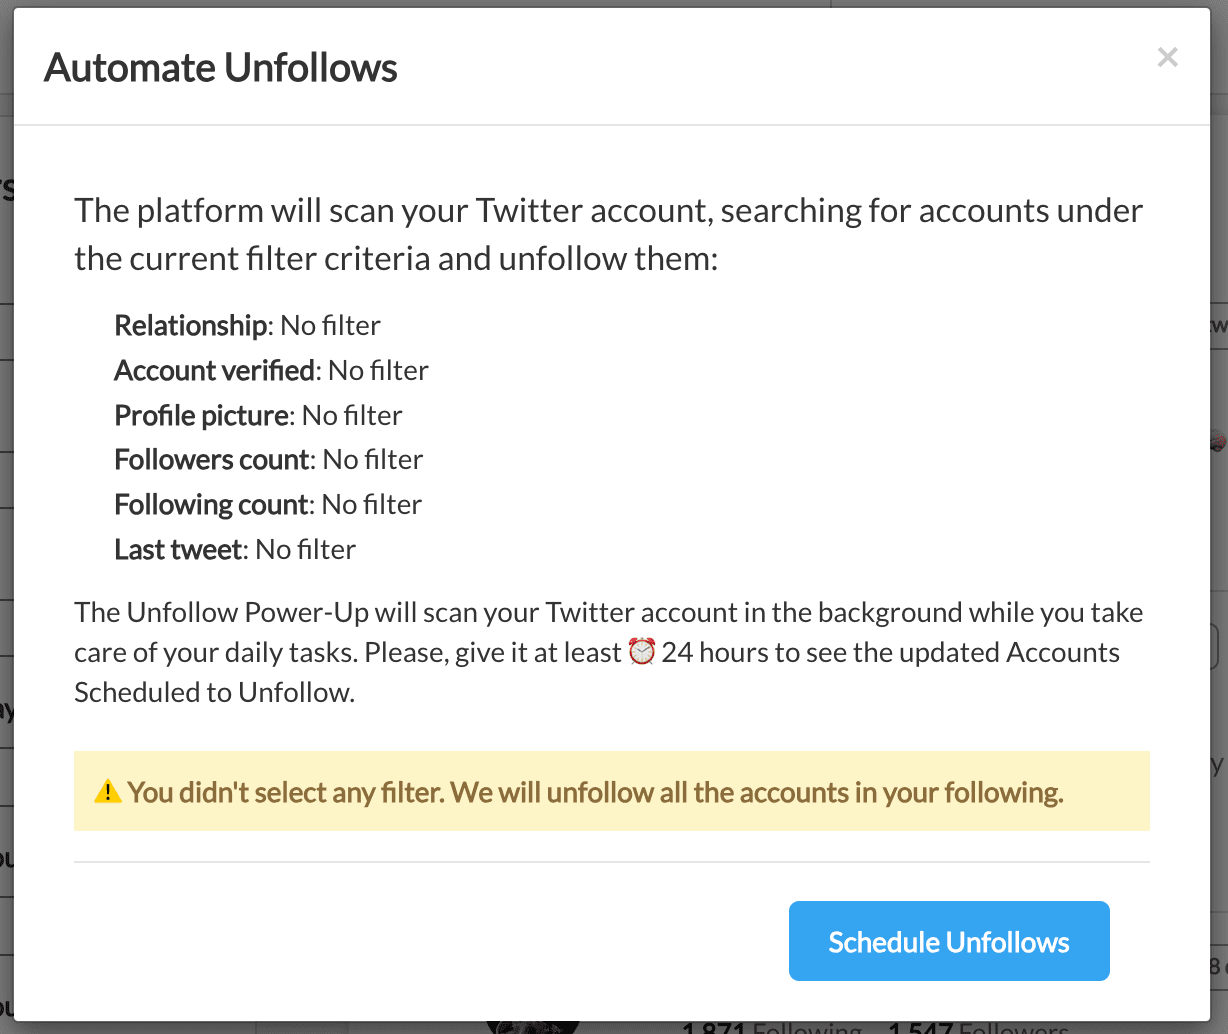Click the Account verified filter entry
The height and width of the screenshot is (1034, 1228).
(x=271, y=370)
